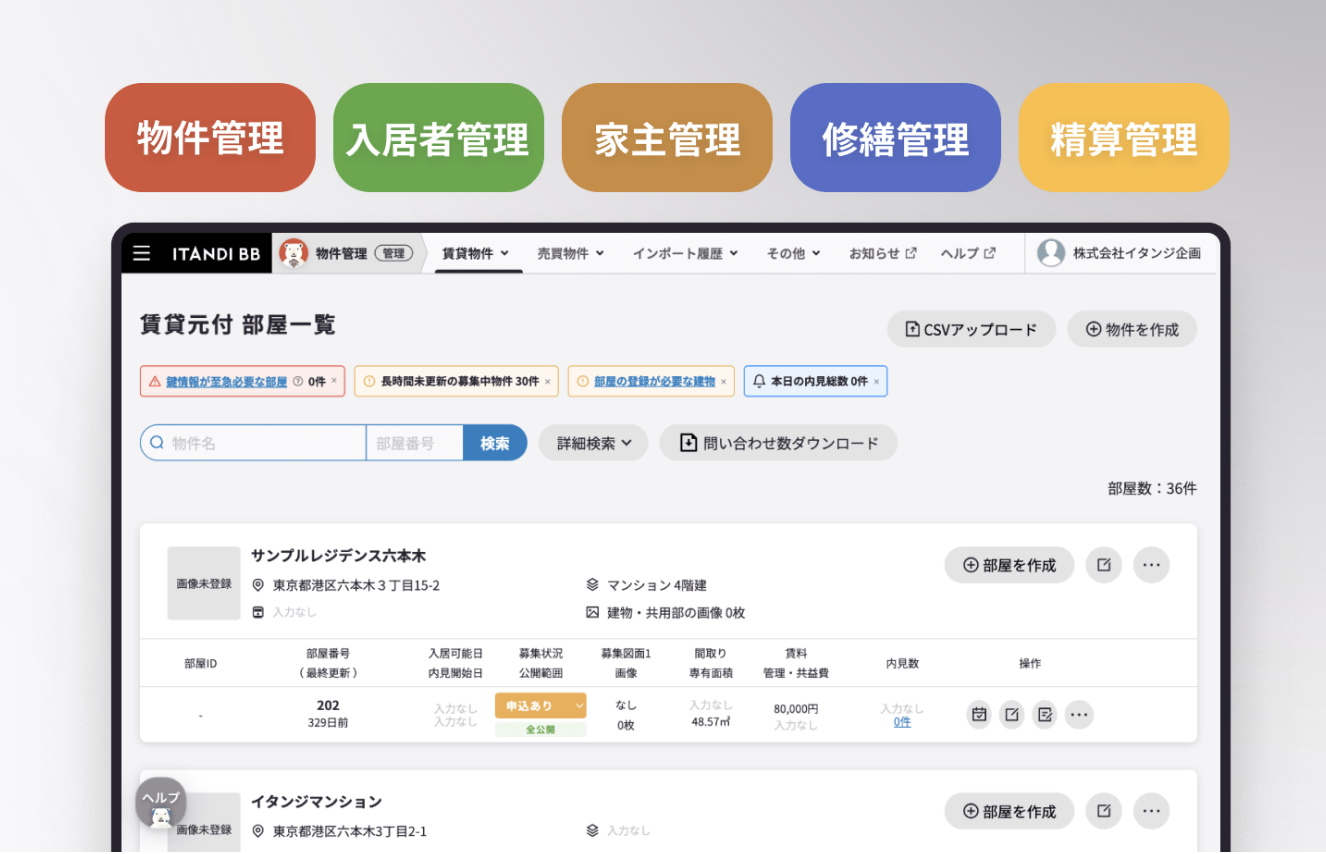Open the インポート履歴 menu
This screenshot has height=854, width=1326.
tap(685, 253)
